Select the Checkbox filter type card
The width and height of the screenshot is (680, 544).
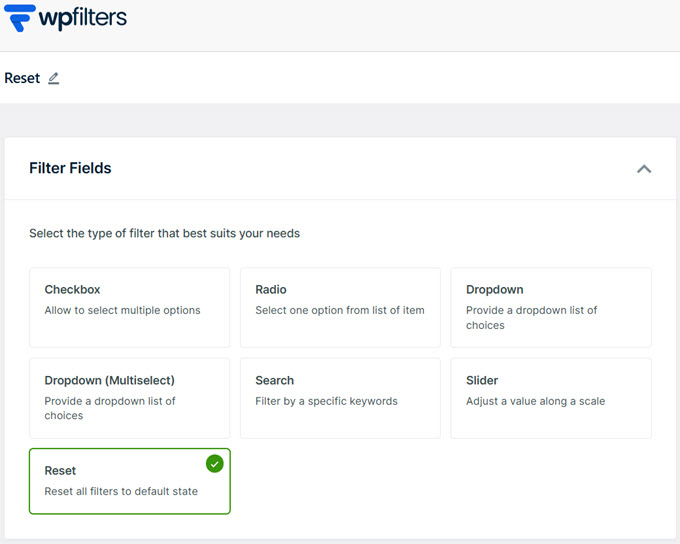pyautogui.click(x=130, y=307)
